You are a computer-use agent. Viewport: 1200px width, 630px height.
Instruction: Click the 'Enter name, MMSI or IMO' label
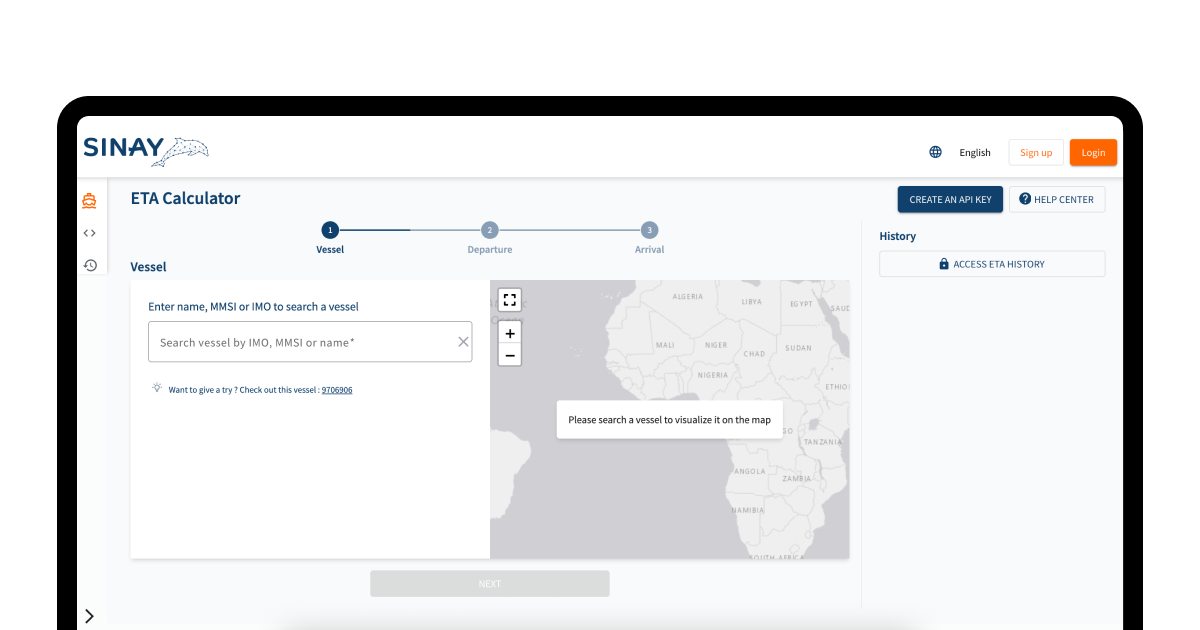(x=253, y=307)
